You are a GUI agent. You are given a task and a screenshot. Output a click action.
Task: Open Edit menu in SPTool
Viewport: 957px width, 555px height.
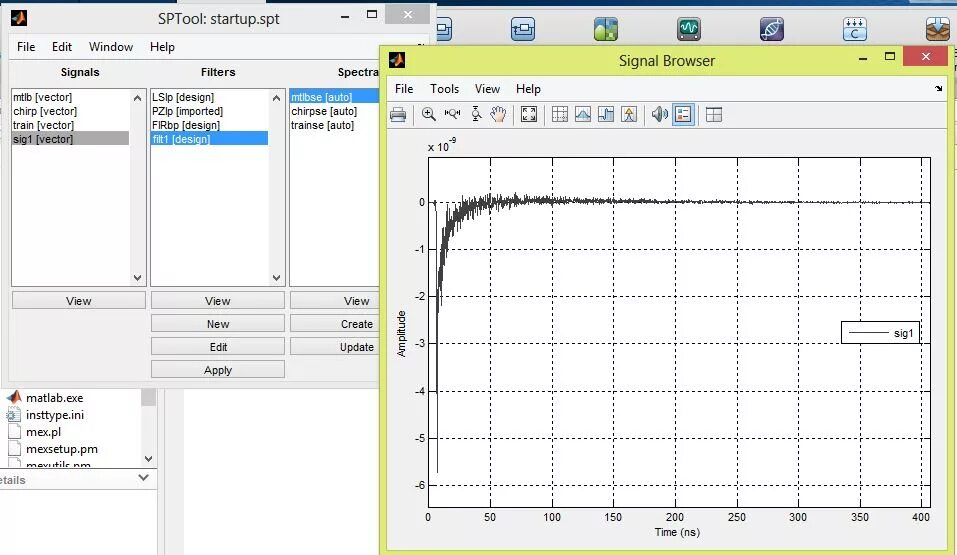coord(62,47)
